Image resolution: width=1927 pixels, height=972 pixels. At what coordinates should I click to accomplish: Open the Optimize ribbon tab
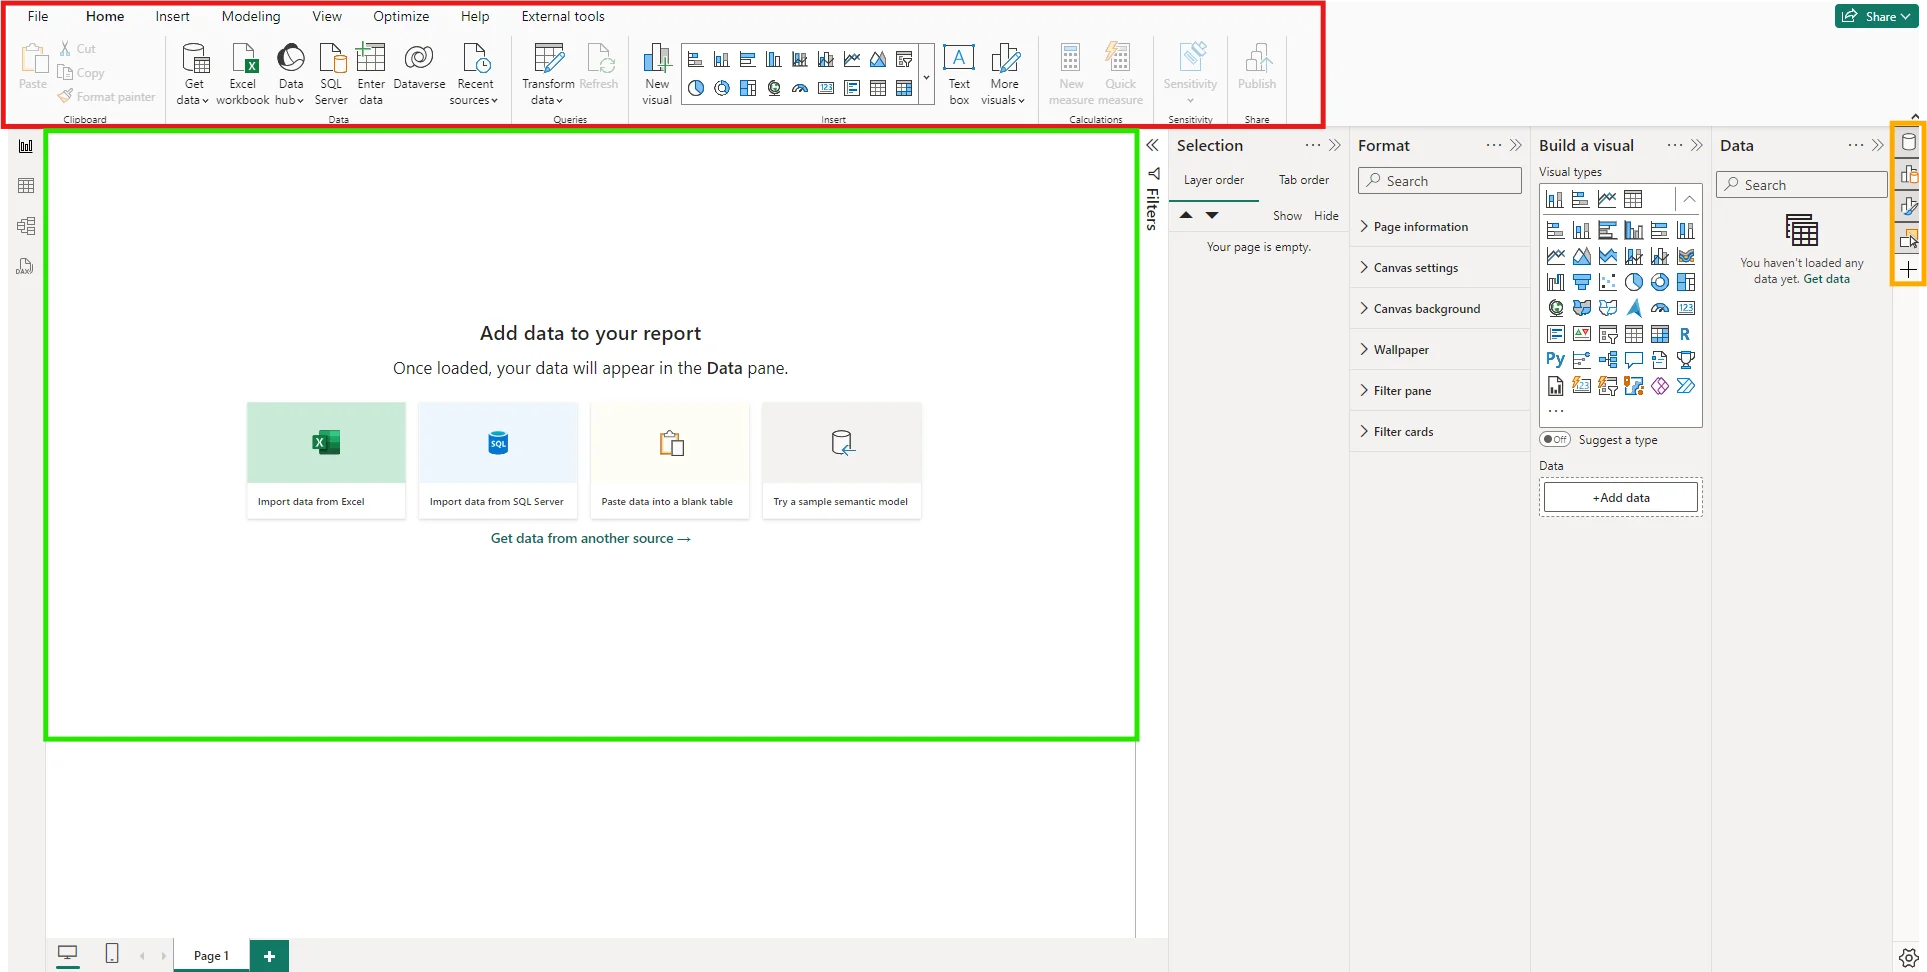[x=401, y=16]
